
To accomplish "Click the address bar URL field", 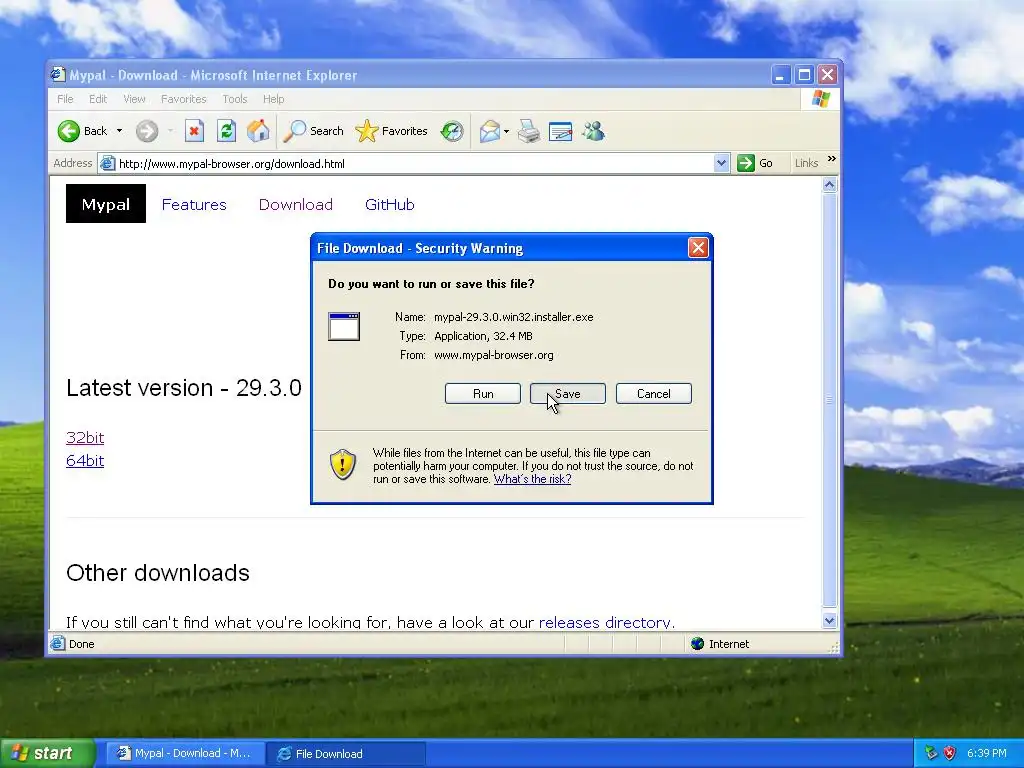I will click(415, 164).
